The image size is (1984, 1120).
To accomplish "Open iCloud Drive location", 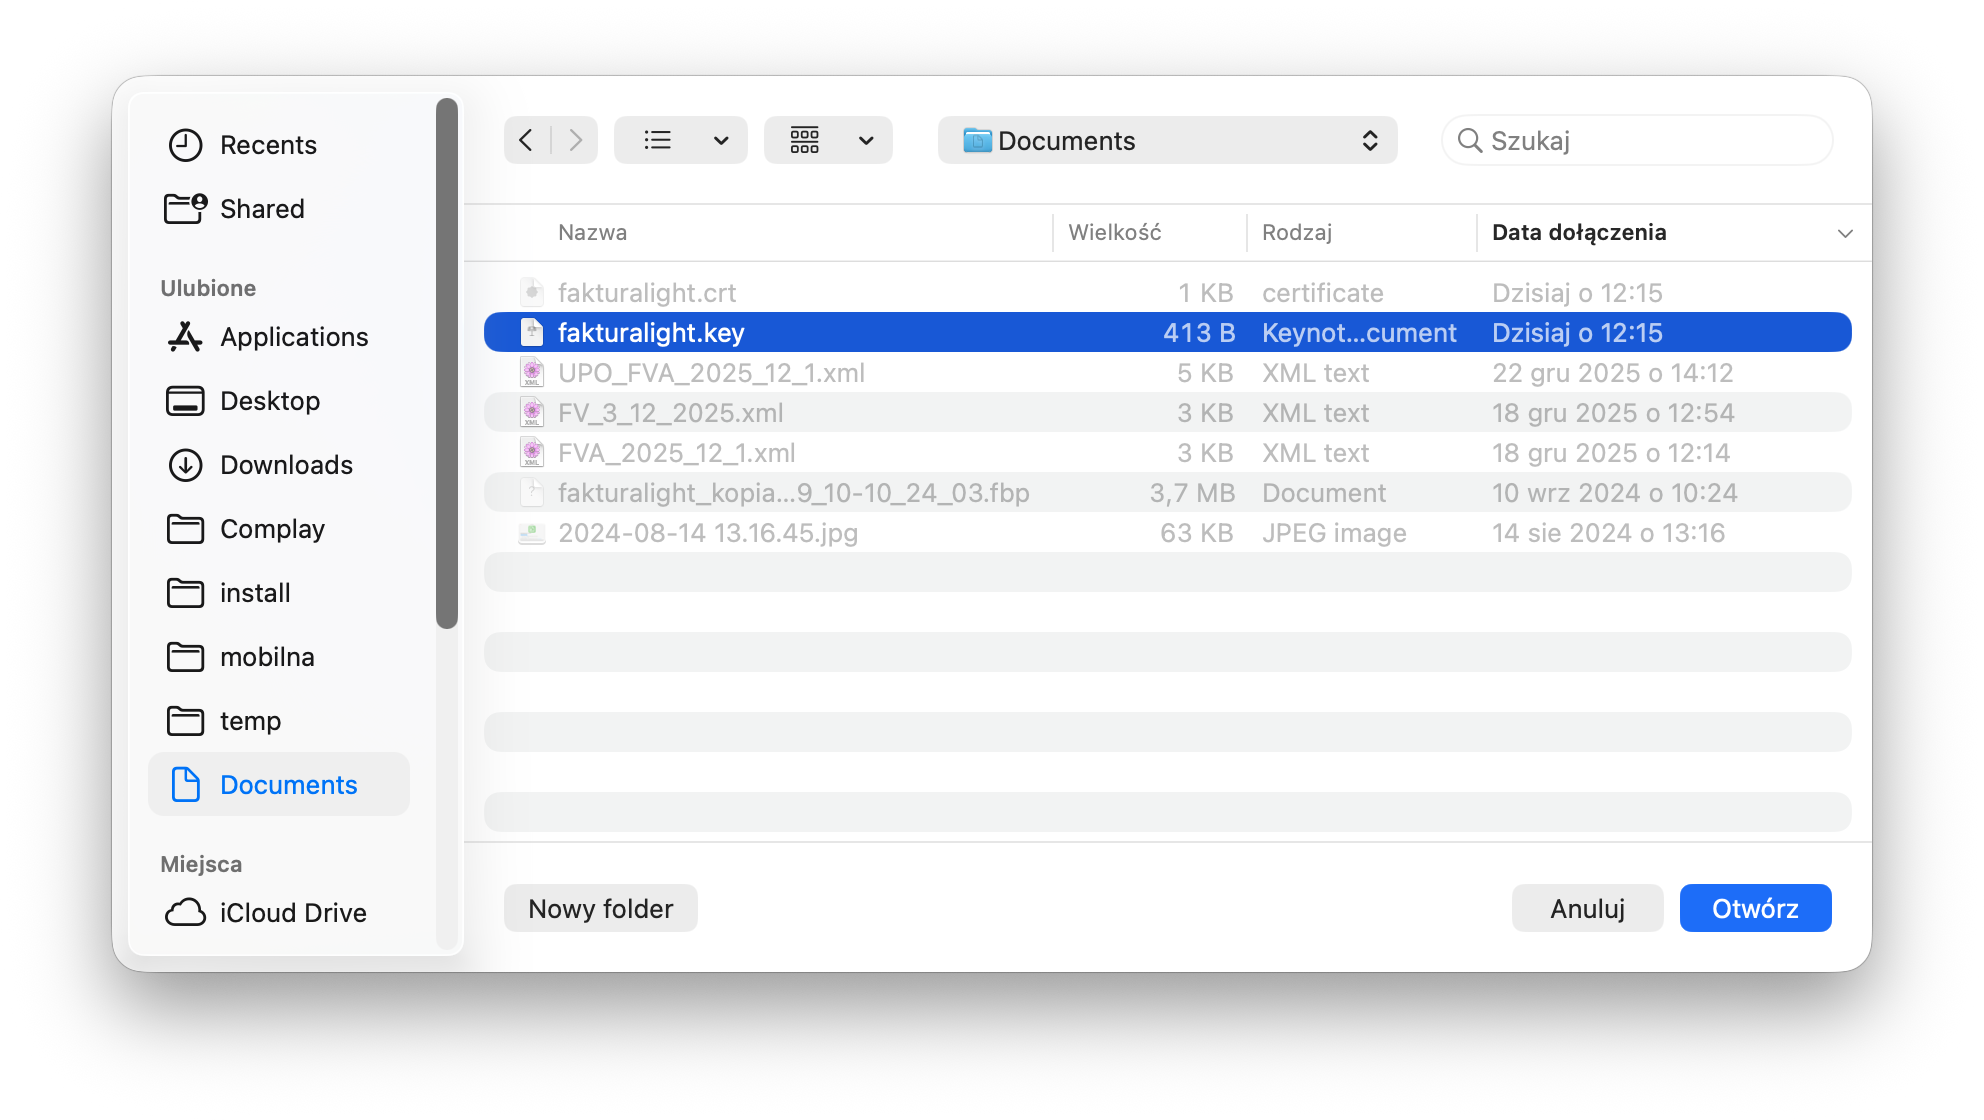I will click(x=292, y=913).
